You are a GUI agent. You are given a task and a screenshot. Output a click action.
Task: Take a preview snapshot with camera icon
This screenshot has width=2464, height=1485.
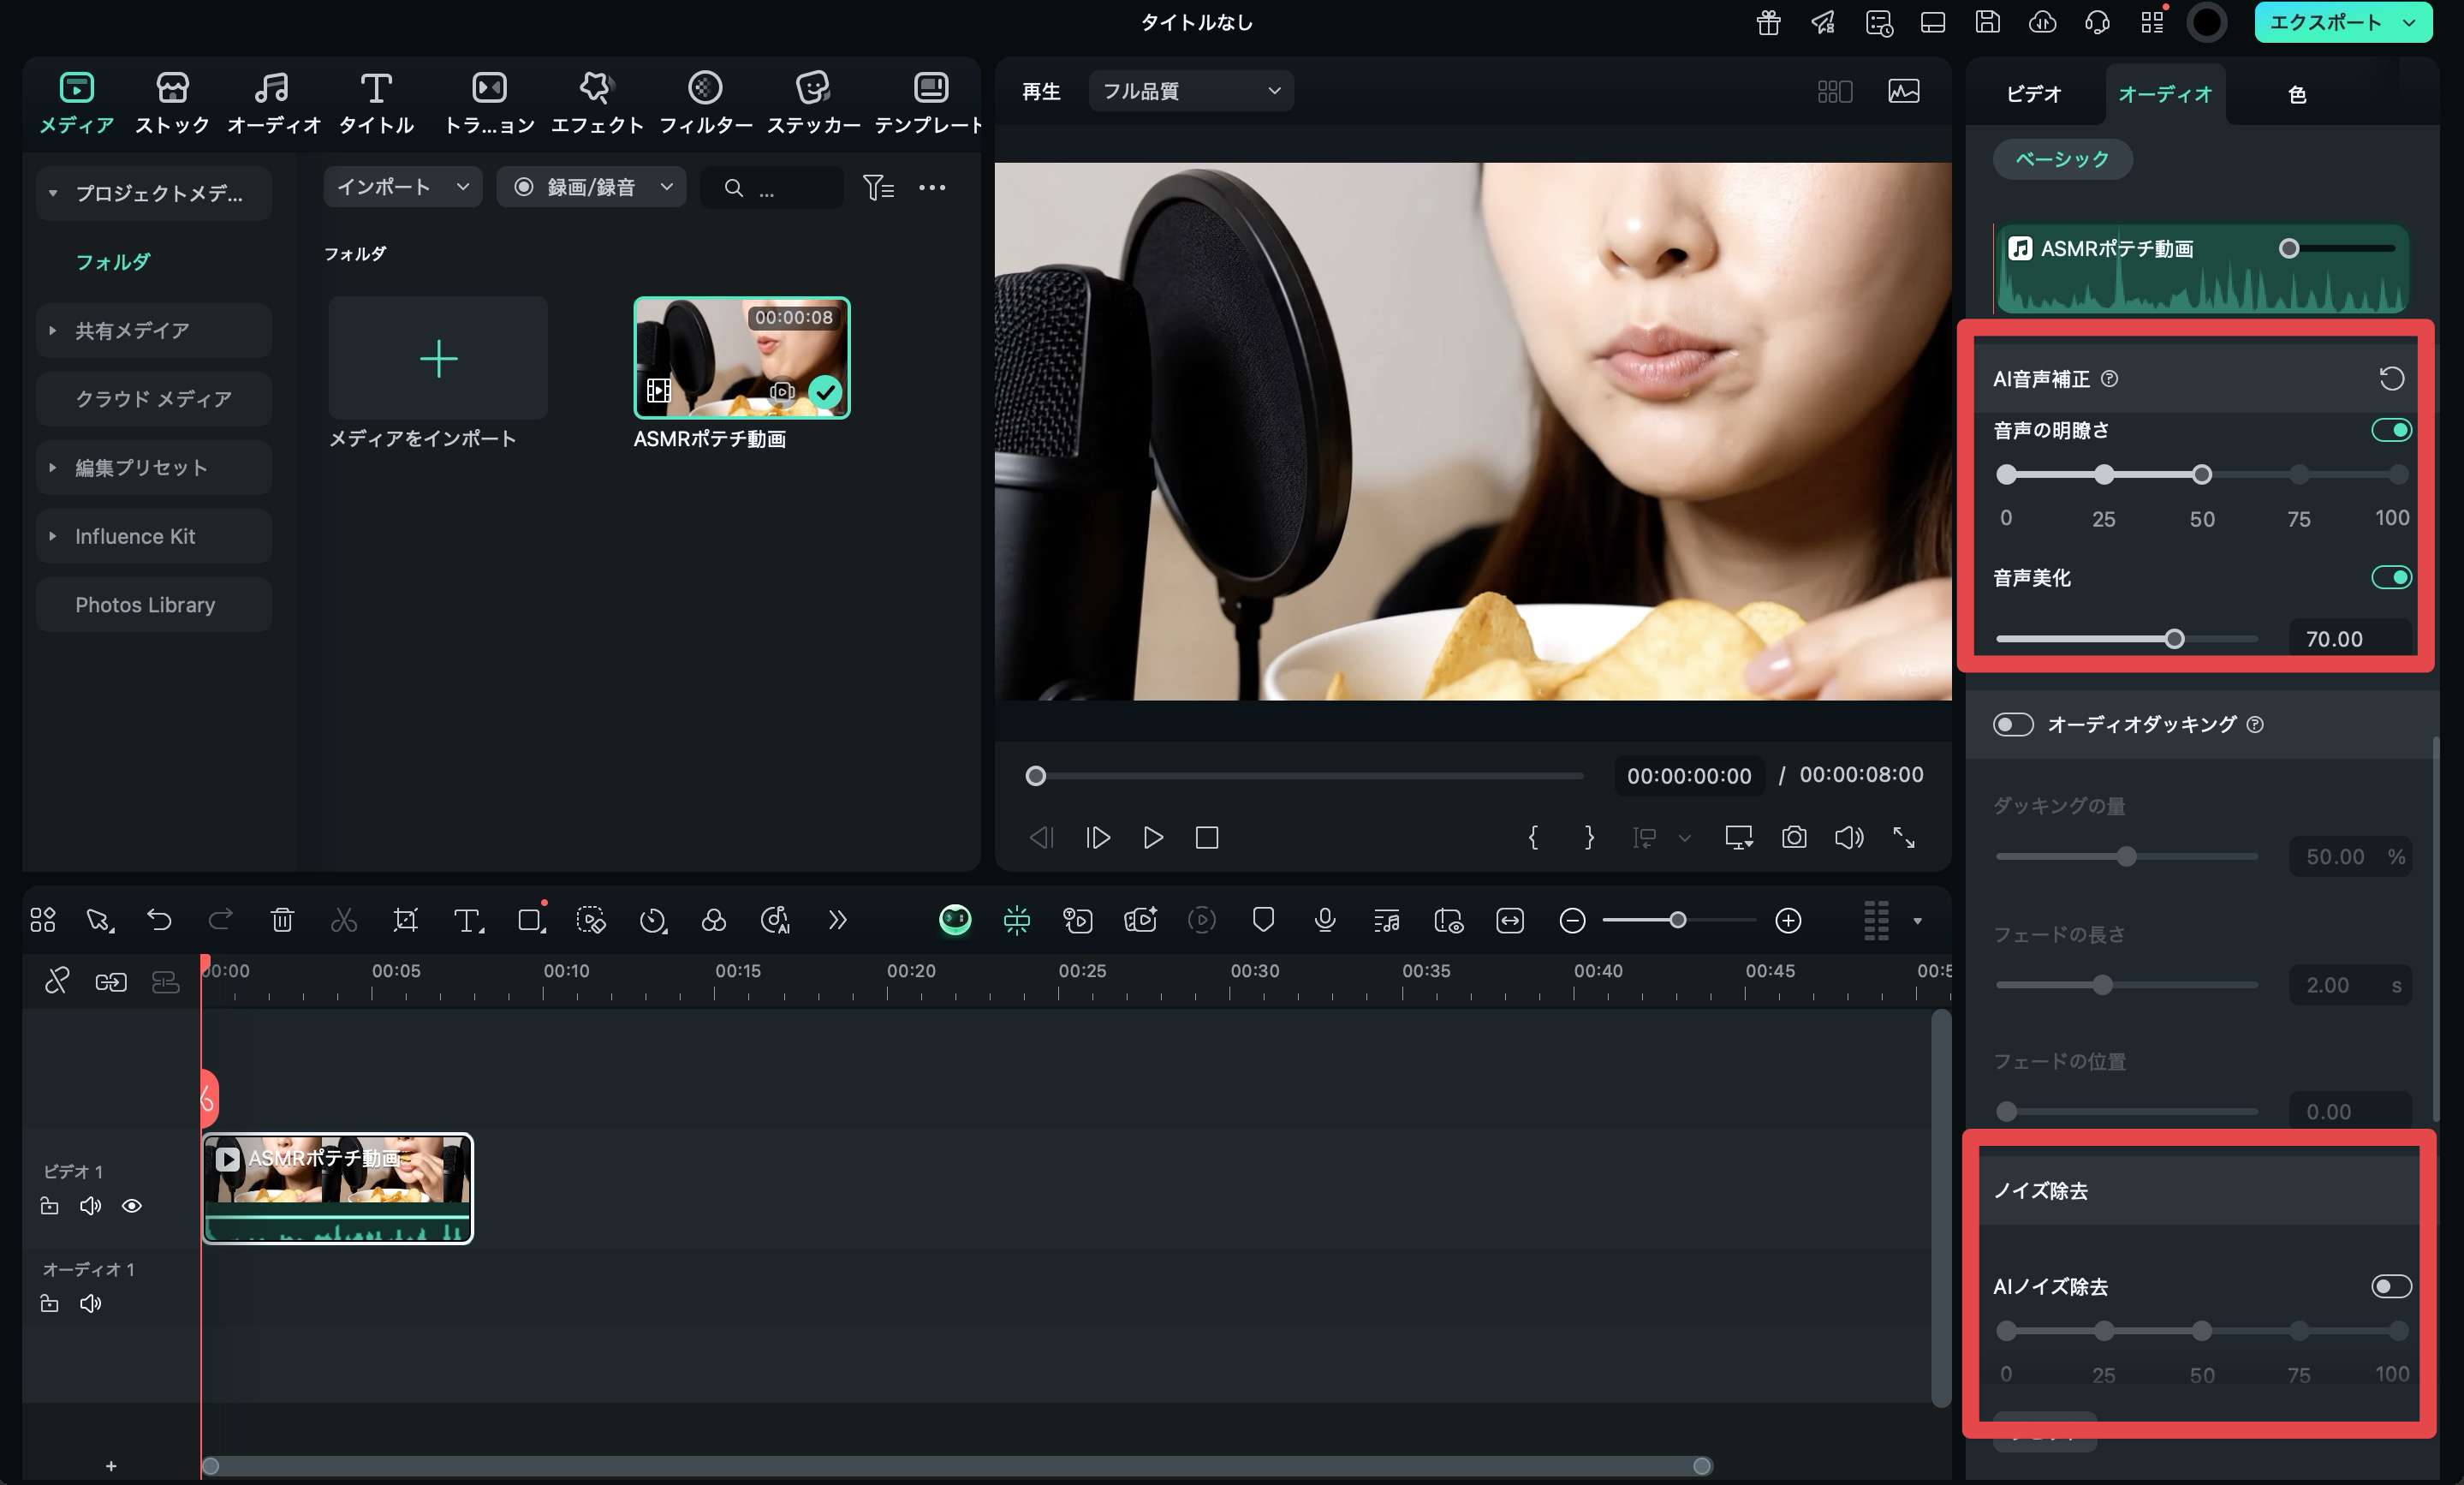(1794, 837)
